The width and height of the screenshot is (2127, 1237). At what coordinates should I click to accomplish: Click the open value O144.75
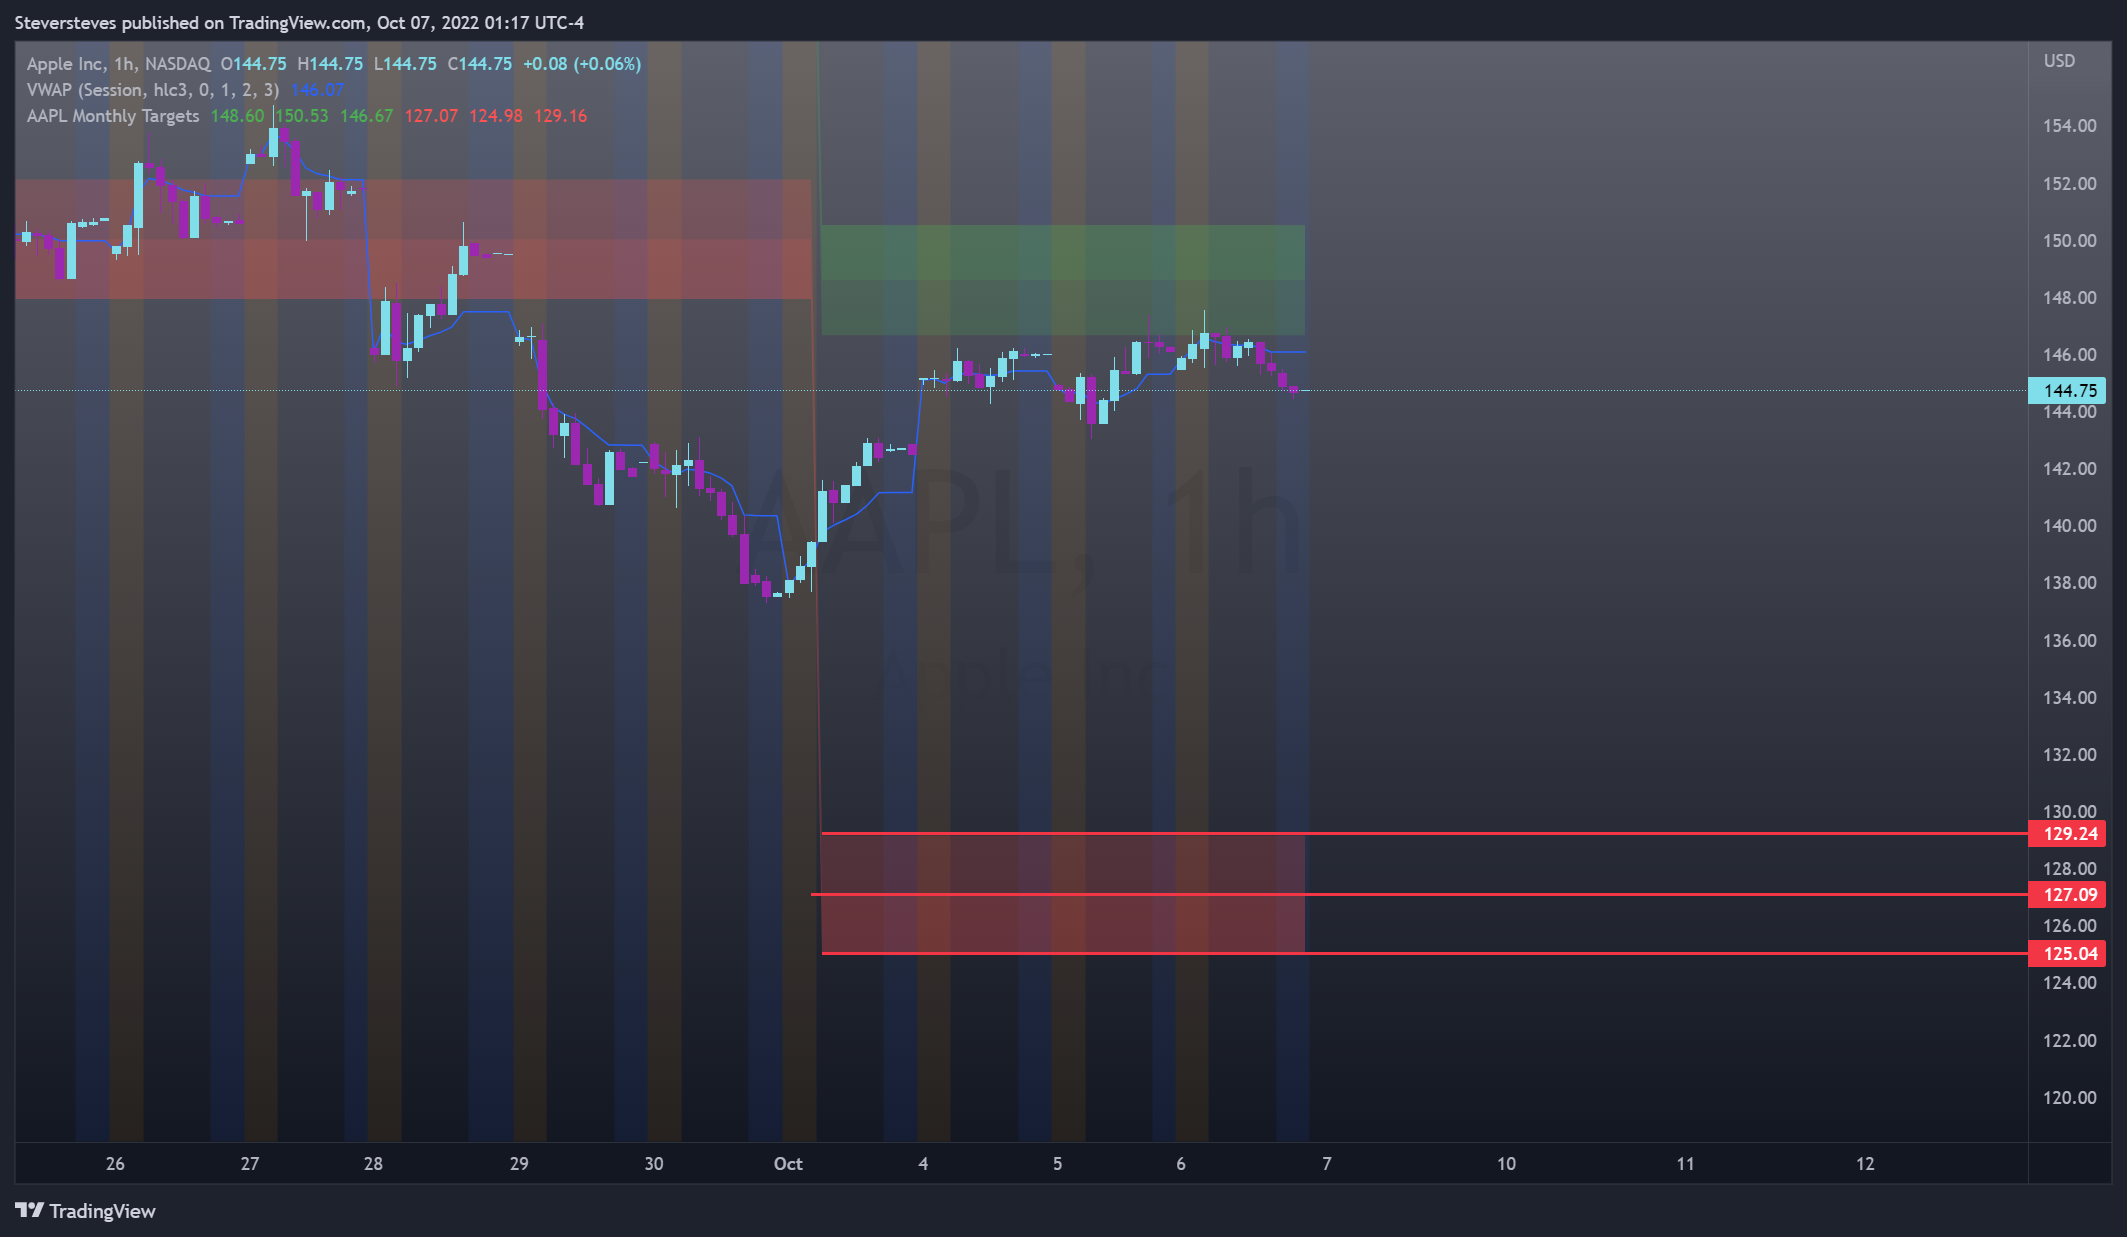pyautogui.click(x=253, y=64)
